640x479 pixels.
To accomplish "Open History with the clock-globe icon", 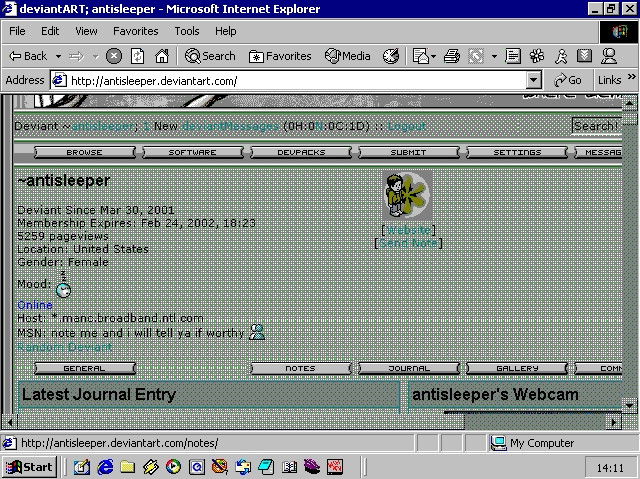I will point(391,56).
